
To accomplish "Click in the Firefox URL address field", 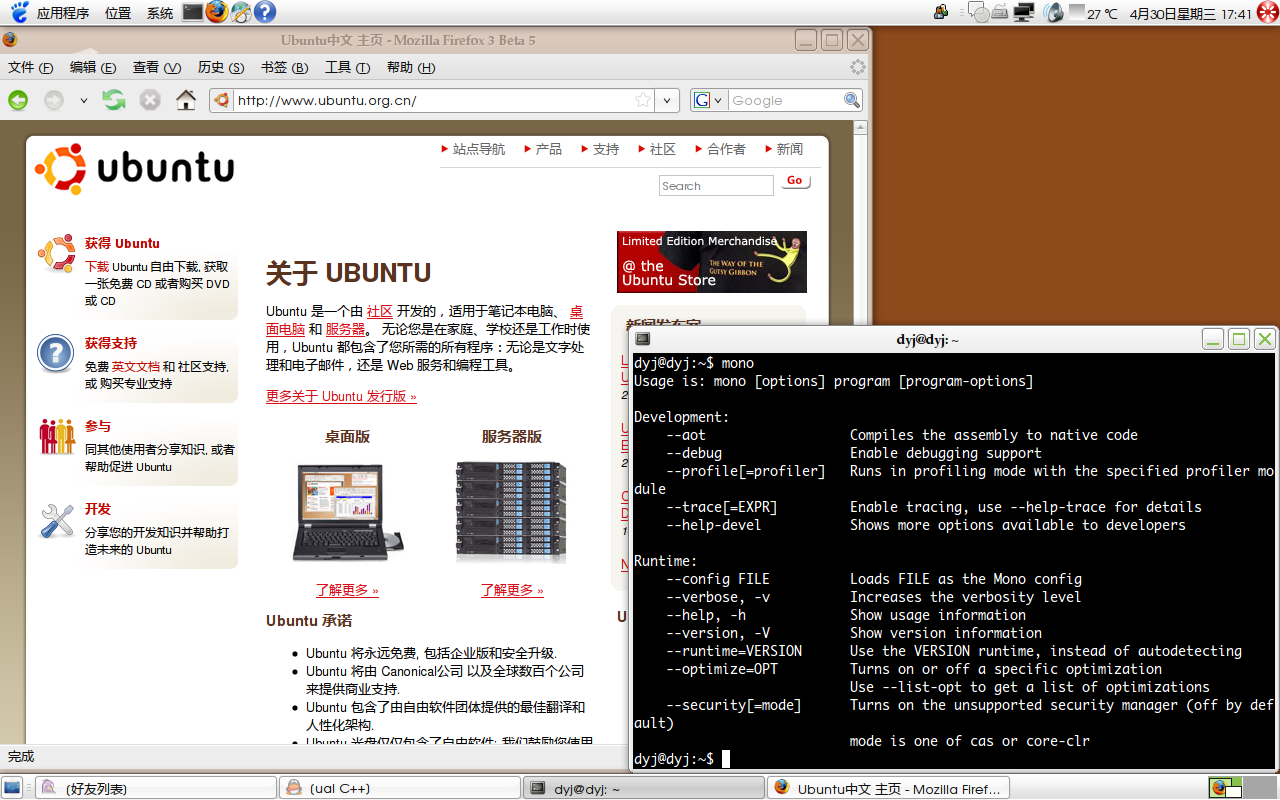I will click(x=434, y=100).
